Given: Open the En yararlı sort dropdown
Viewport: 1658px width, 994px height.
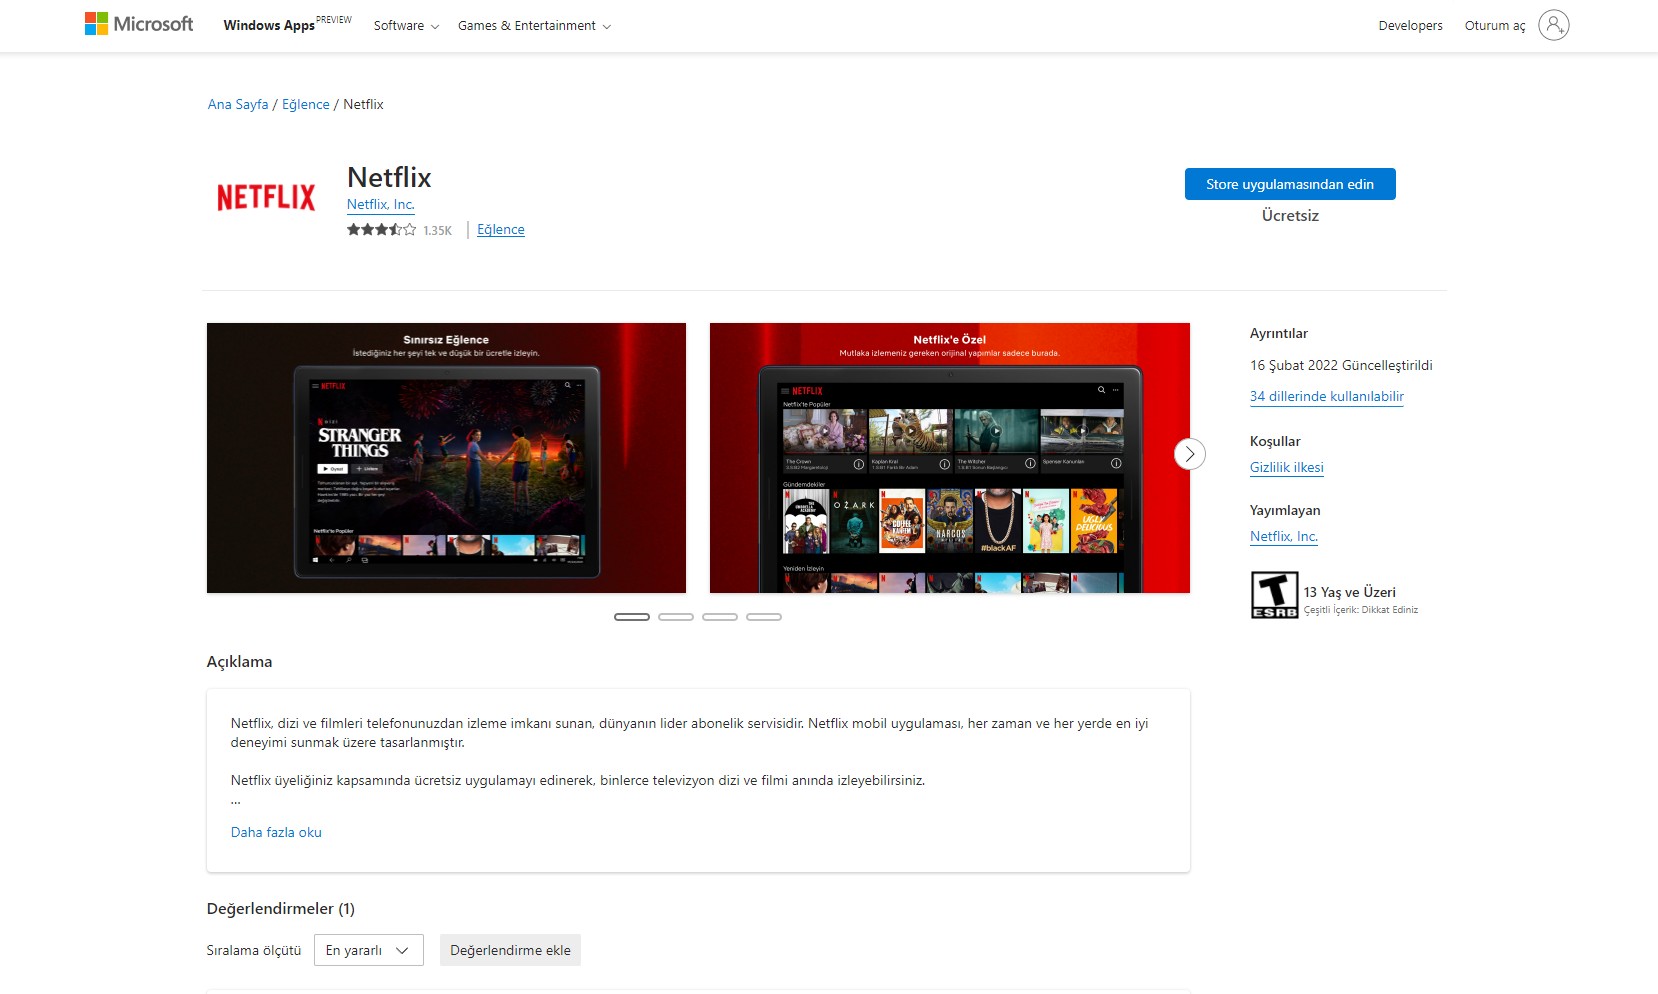Looking at the screenshot, I should tap(368, 950).
